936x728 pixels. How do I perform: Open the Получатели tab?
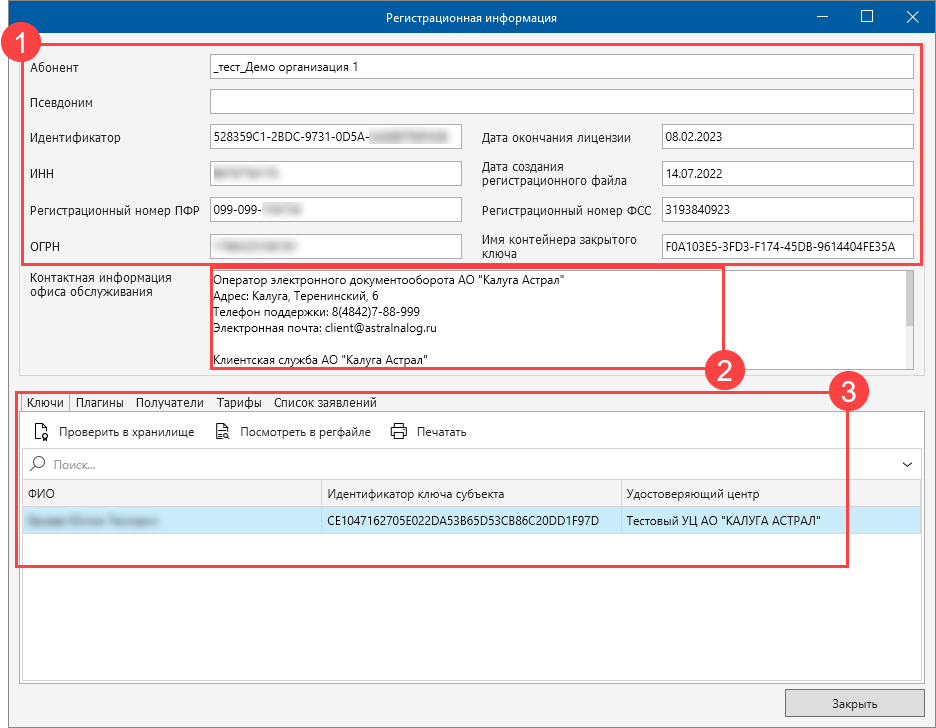170,403
